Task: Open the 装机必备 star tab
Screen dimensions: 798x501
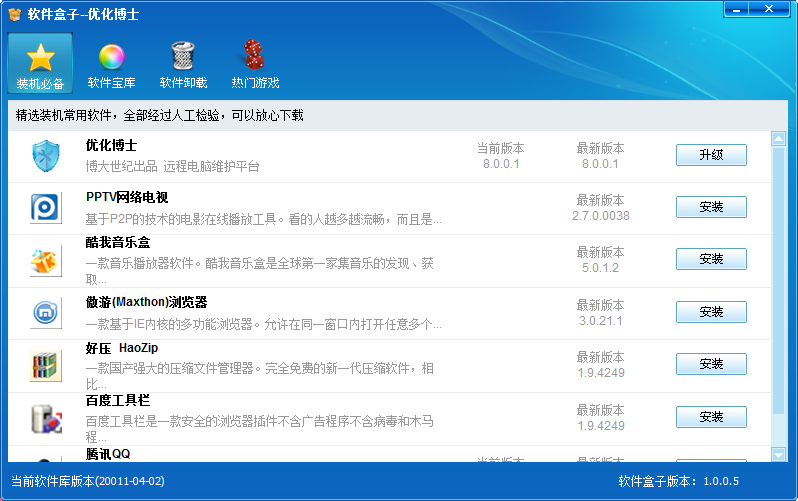Action: click(40, 63)
